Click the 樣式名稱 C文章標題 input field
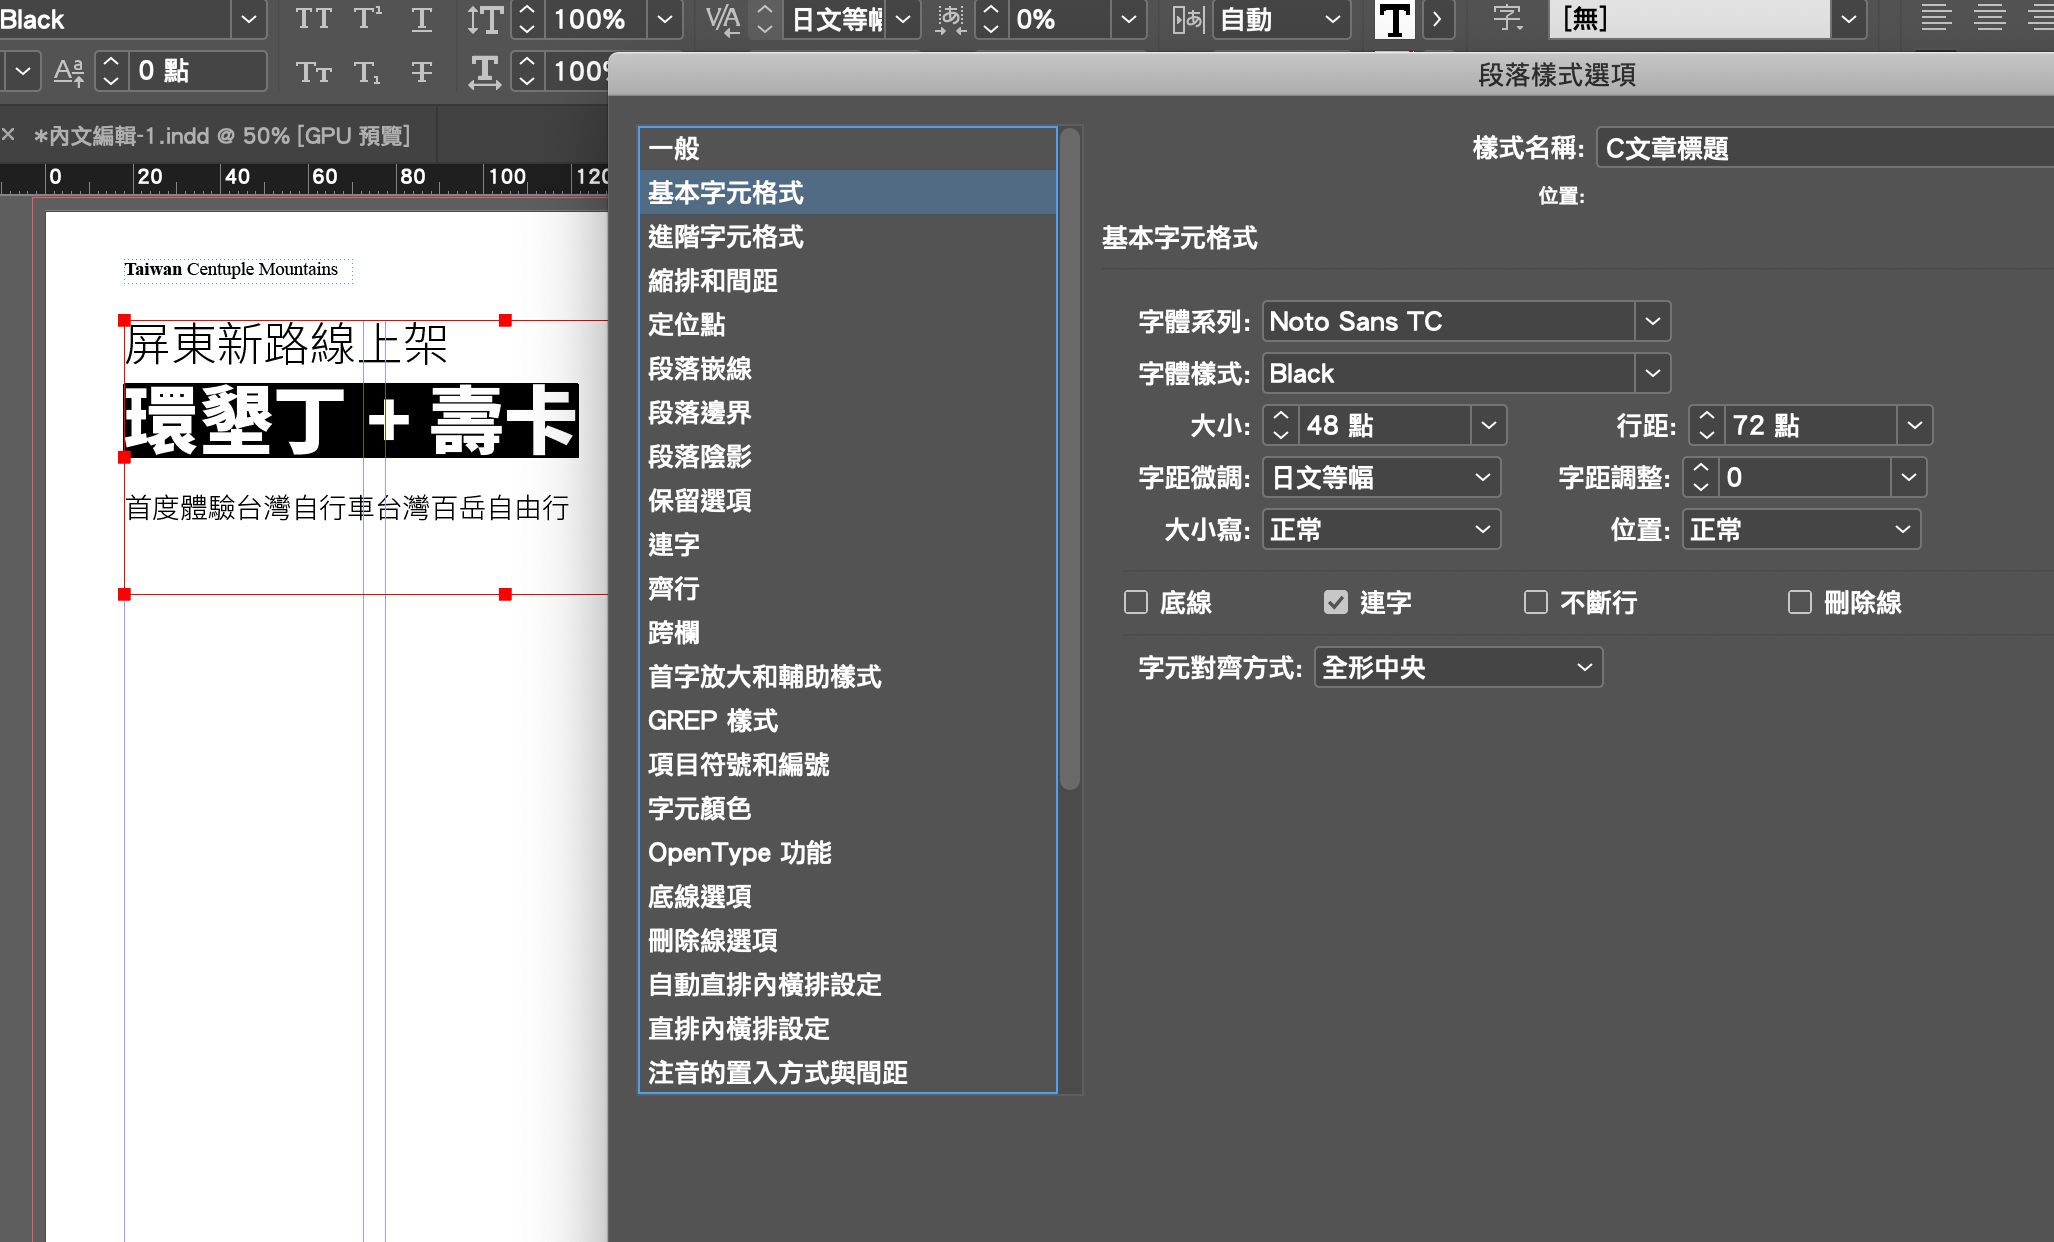Screen dimensions: 2054x1242 click(1820, 148)
